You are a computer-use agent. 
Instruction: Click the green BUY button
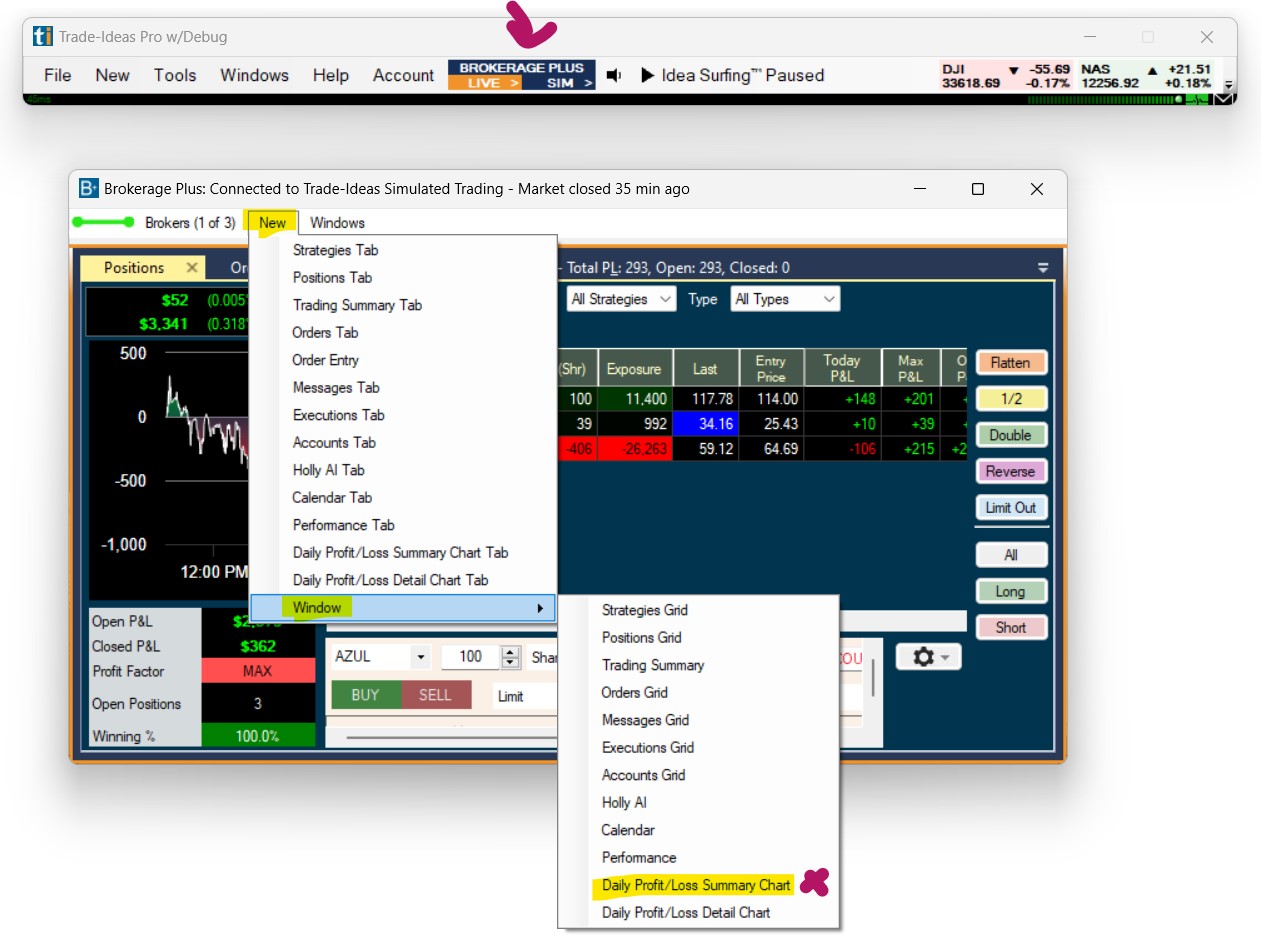tap(365, 695)
